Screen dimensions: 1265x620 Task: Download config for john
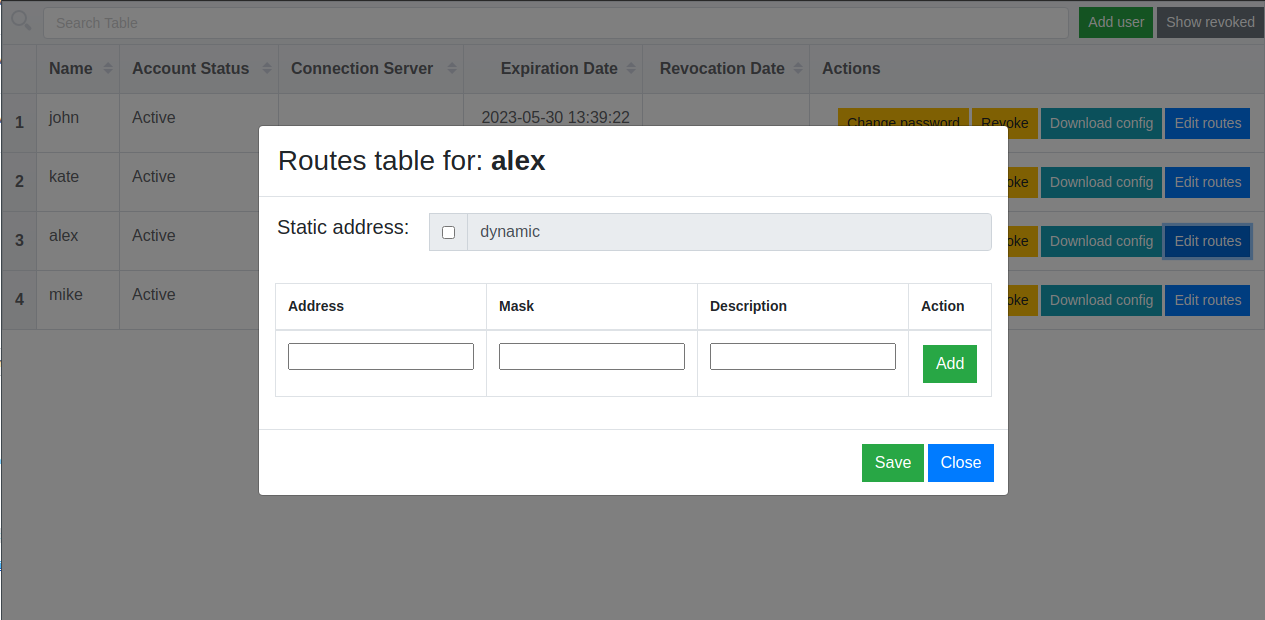[1101, 123]
